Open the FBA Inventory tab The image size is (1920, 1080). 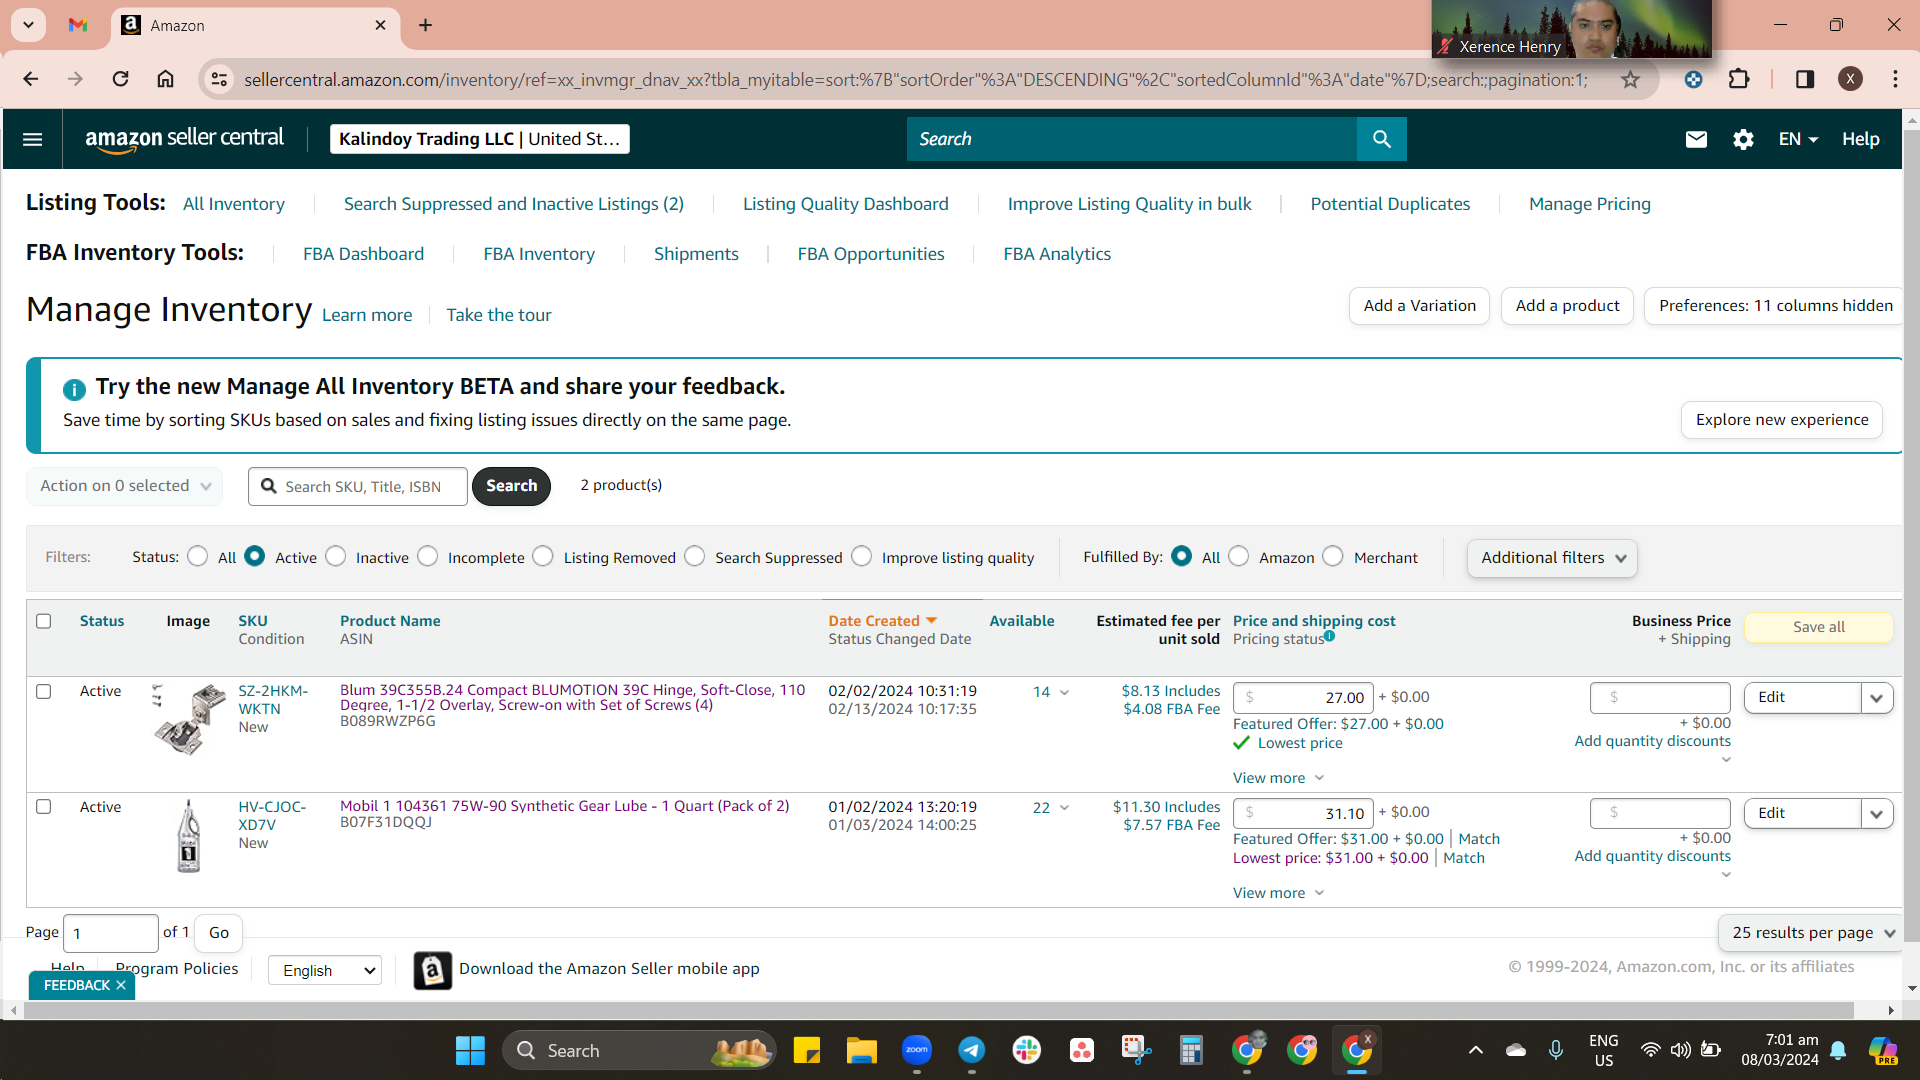(539, 254)
